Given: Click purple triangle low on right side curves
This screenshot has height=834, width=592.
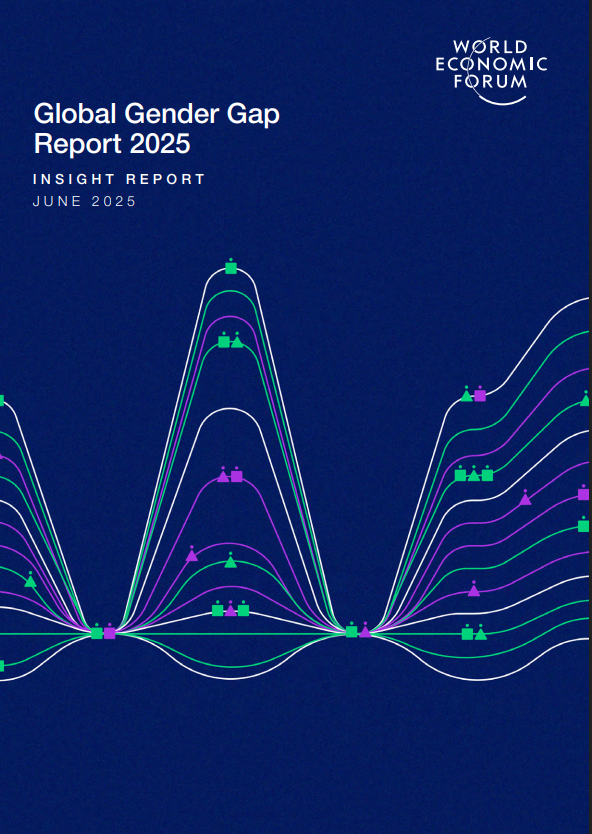Looking at the screenshot, I should pos(474,590).
